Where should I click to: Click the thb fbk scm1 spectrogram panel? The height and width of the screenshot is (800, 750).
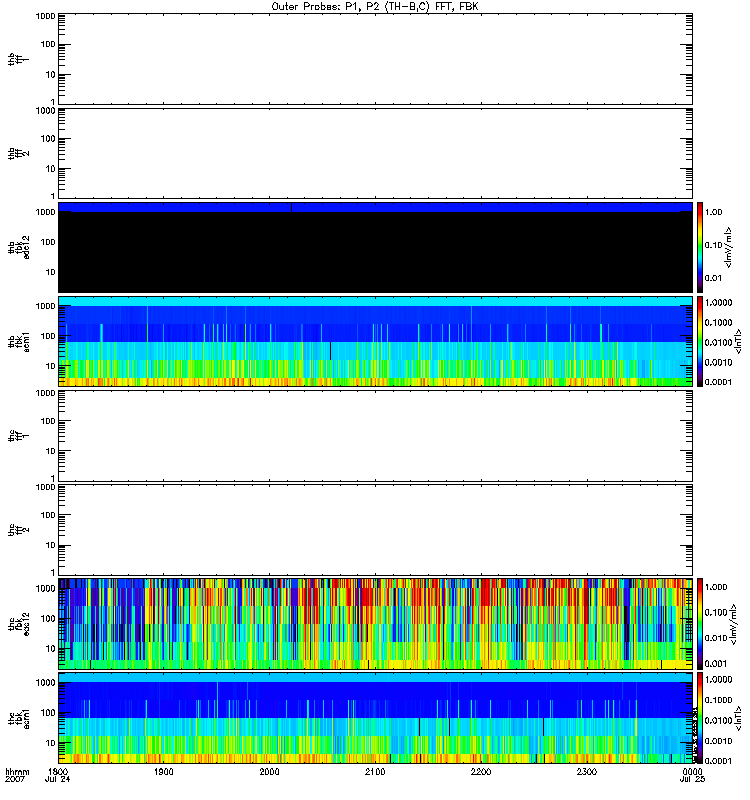click(x=375, y=341)
